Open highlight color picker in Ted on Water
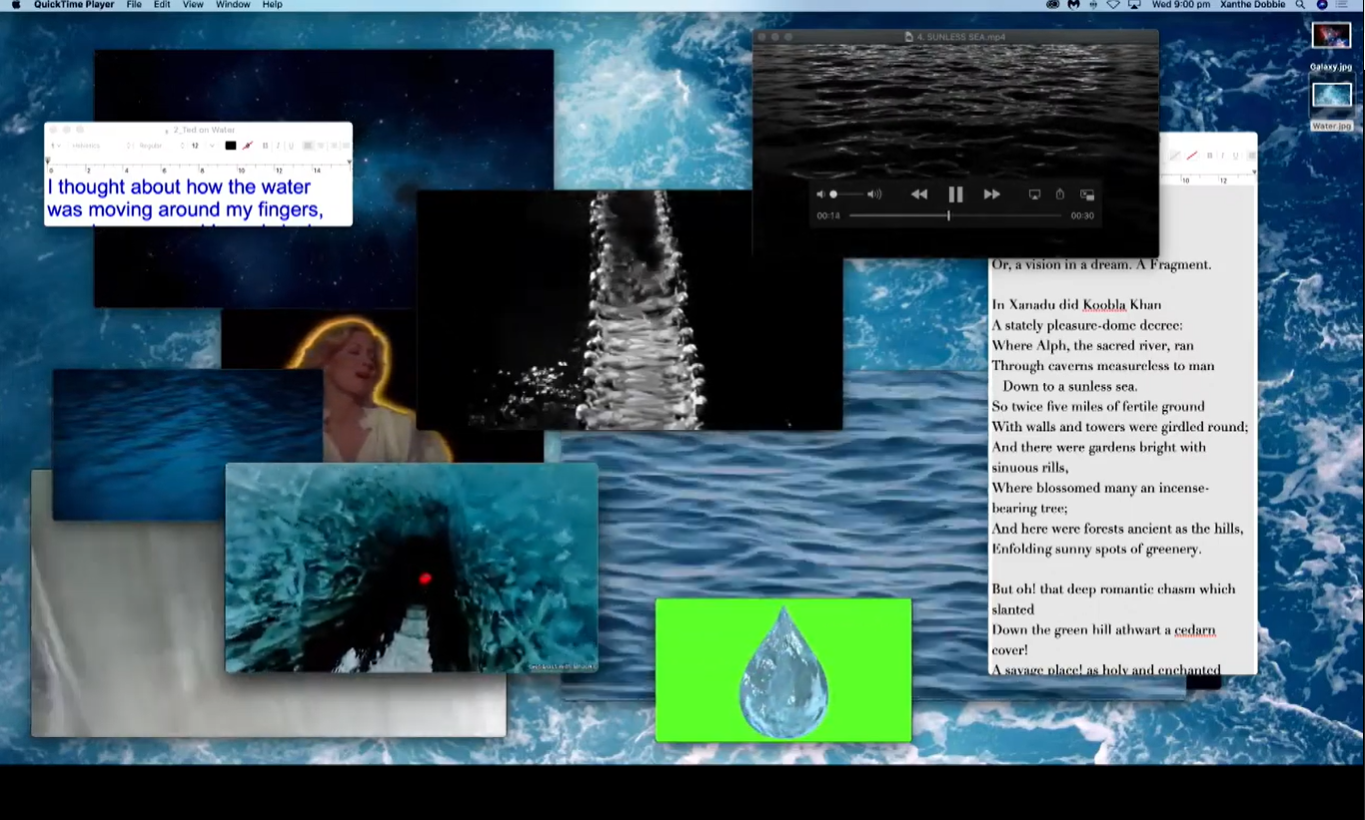 [247, 146]
